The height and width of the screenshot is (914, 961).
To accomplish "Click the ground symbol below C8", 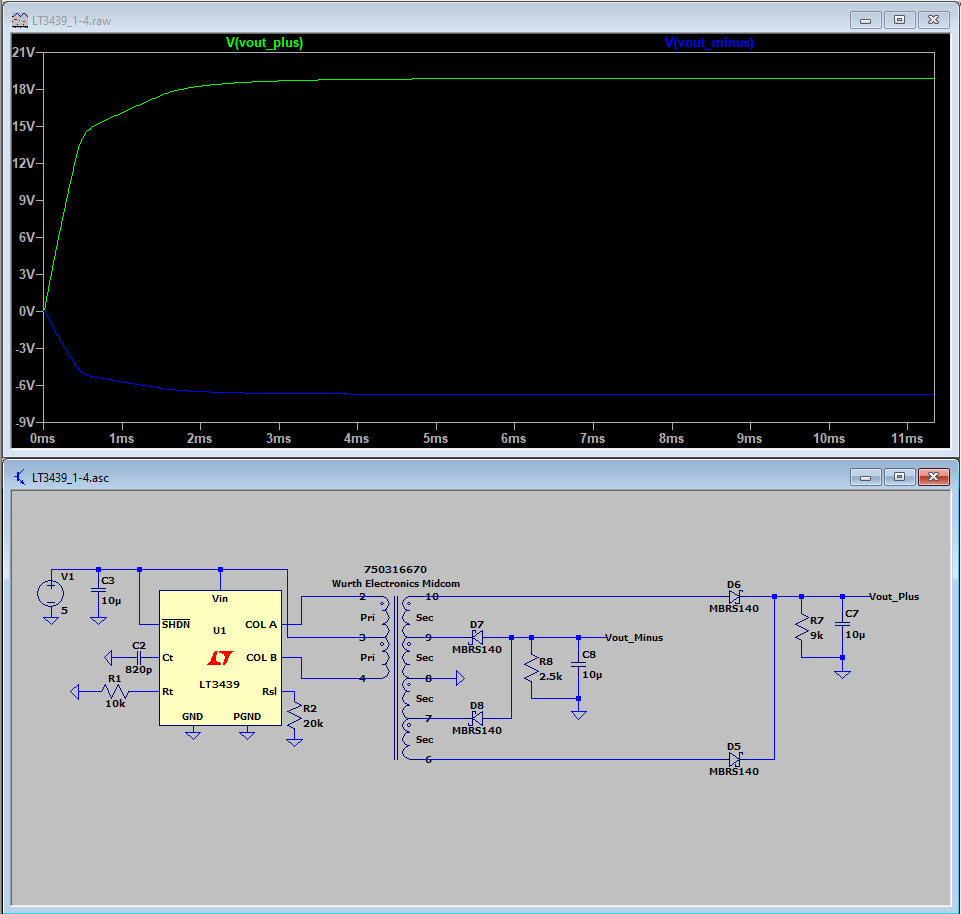I will tap(579, 715).
